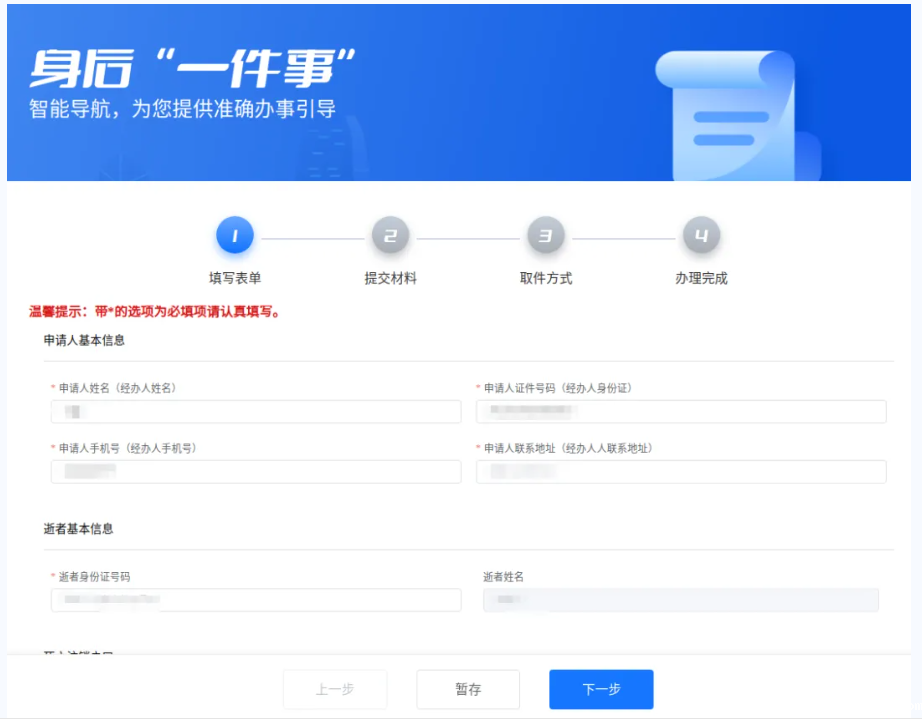Click into the 申请人手机号 field
922x722 pixels.
pyautogui.click(x=256, y=472)
